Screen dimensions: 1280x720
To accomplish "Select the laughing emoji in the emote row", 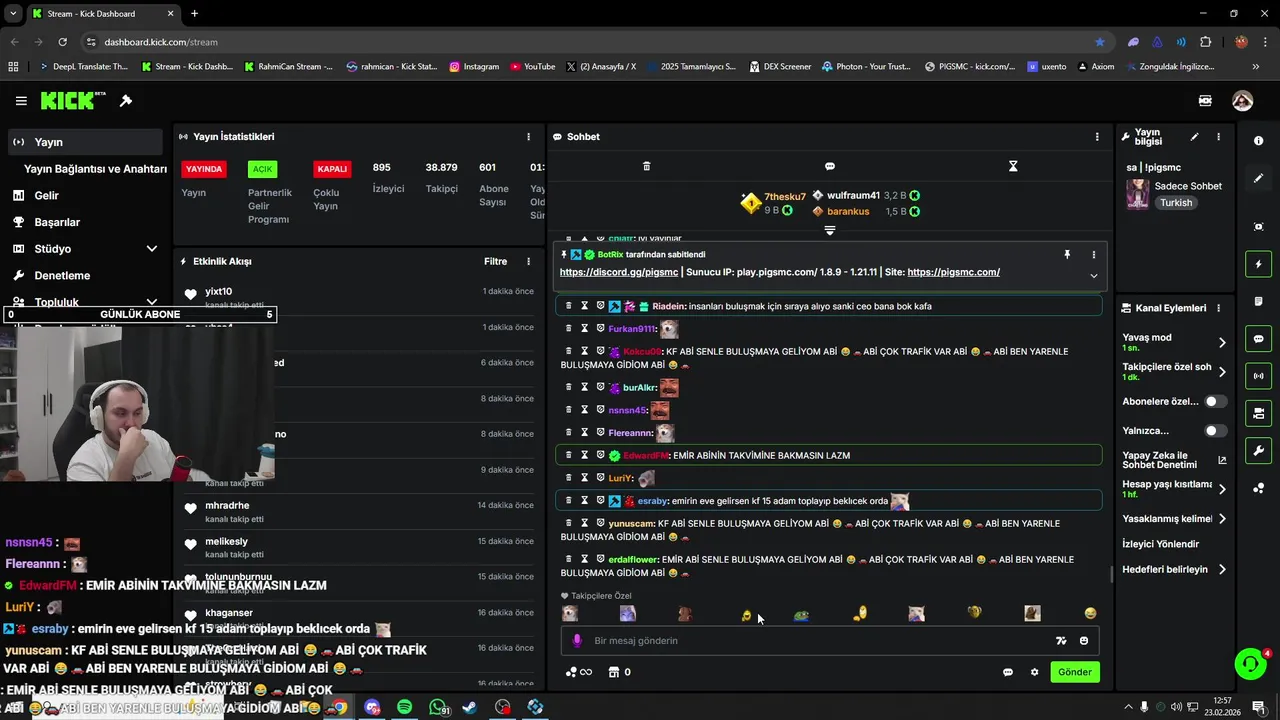I will tap(1090, 614).
